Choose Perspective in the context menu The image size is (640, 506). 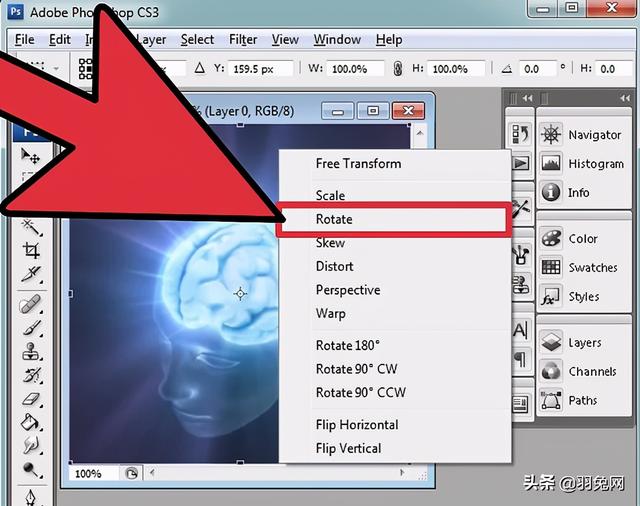click(x=395, y=290)
